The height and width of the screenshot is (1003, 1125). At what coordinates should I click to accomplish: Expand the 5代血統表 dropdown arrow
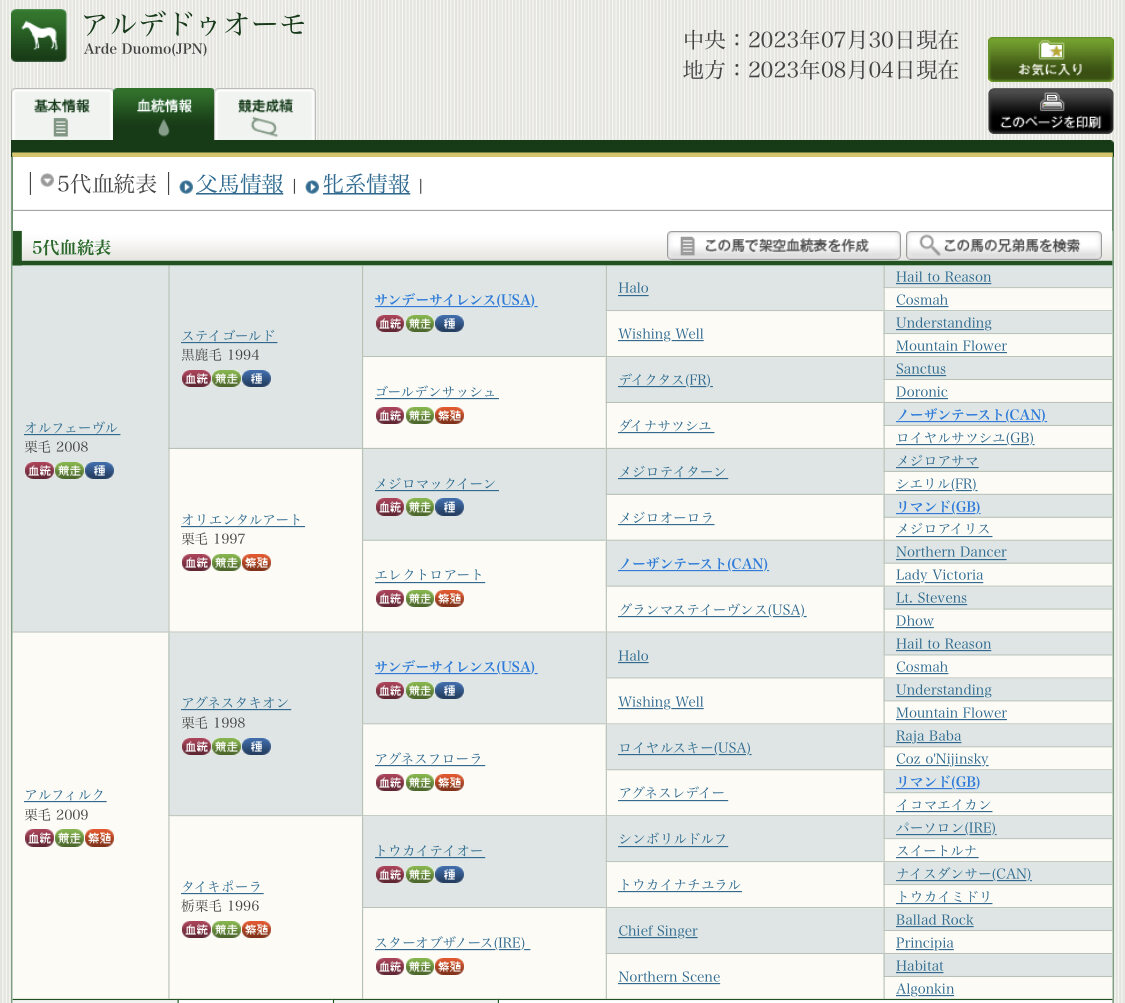click(x=47, y=182)
